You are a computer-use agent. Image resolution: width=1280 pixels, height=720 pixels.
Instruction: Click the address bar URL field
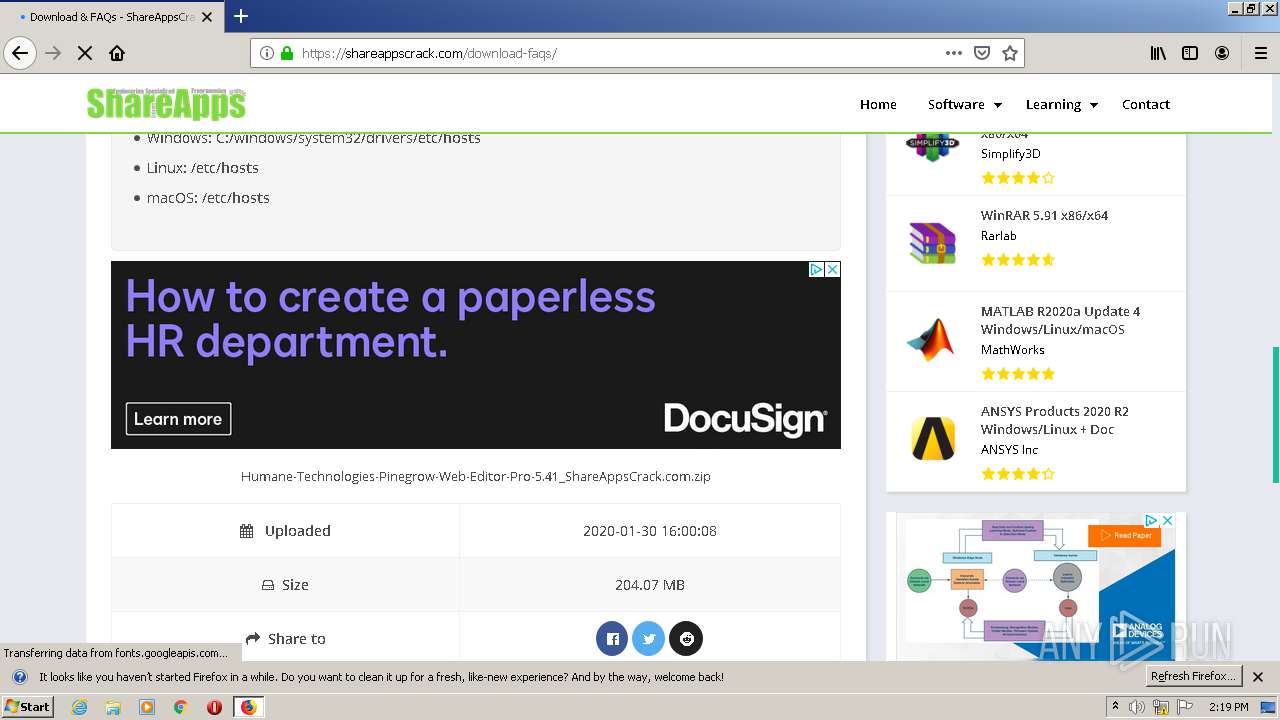620,53
